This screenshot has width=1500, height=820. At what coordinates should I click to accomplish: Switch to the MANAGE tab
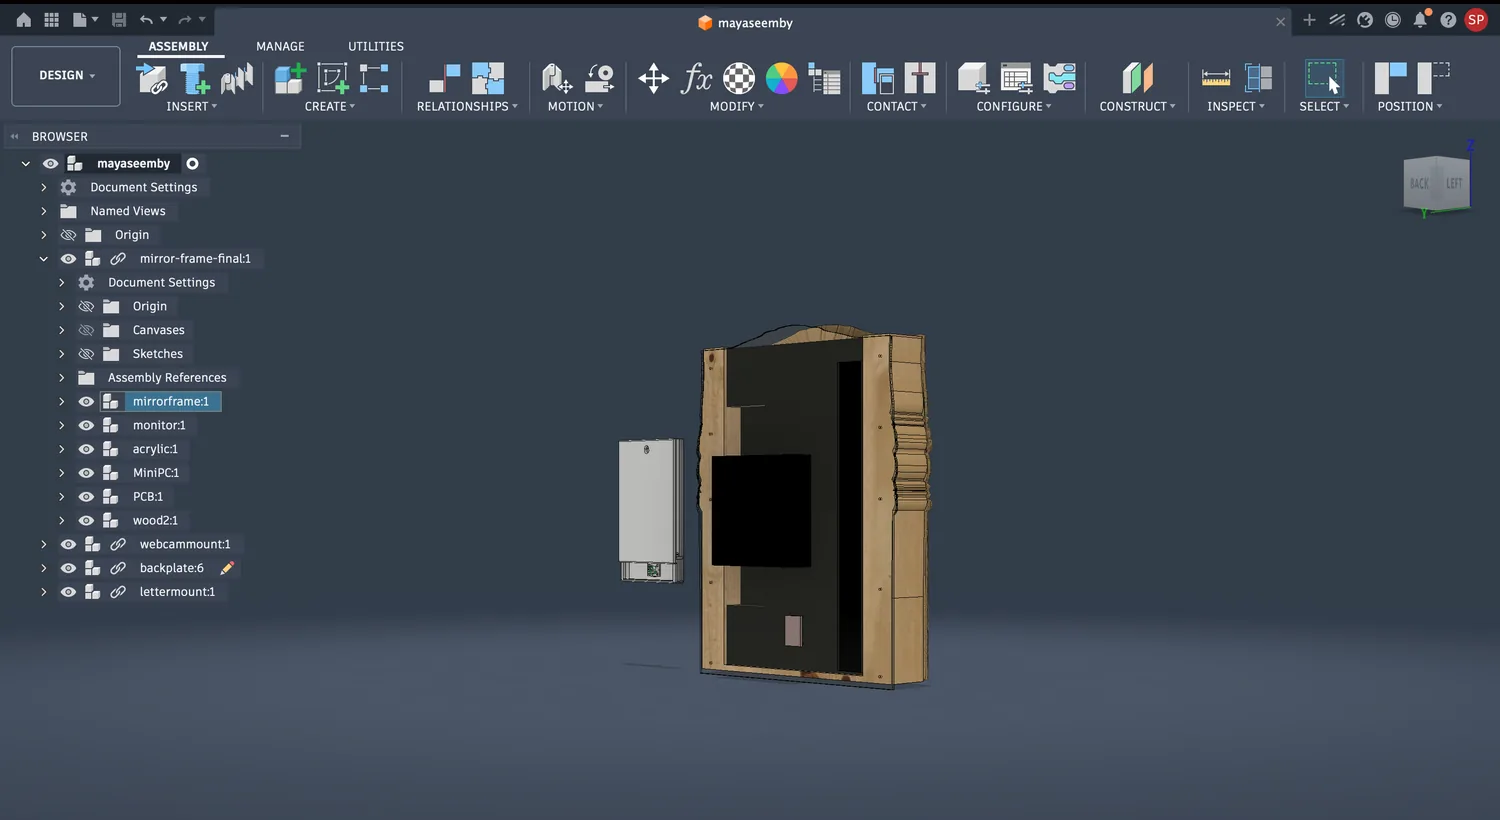(x=280, y=46)
